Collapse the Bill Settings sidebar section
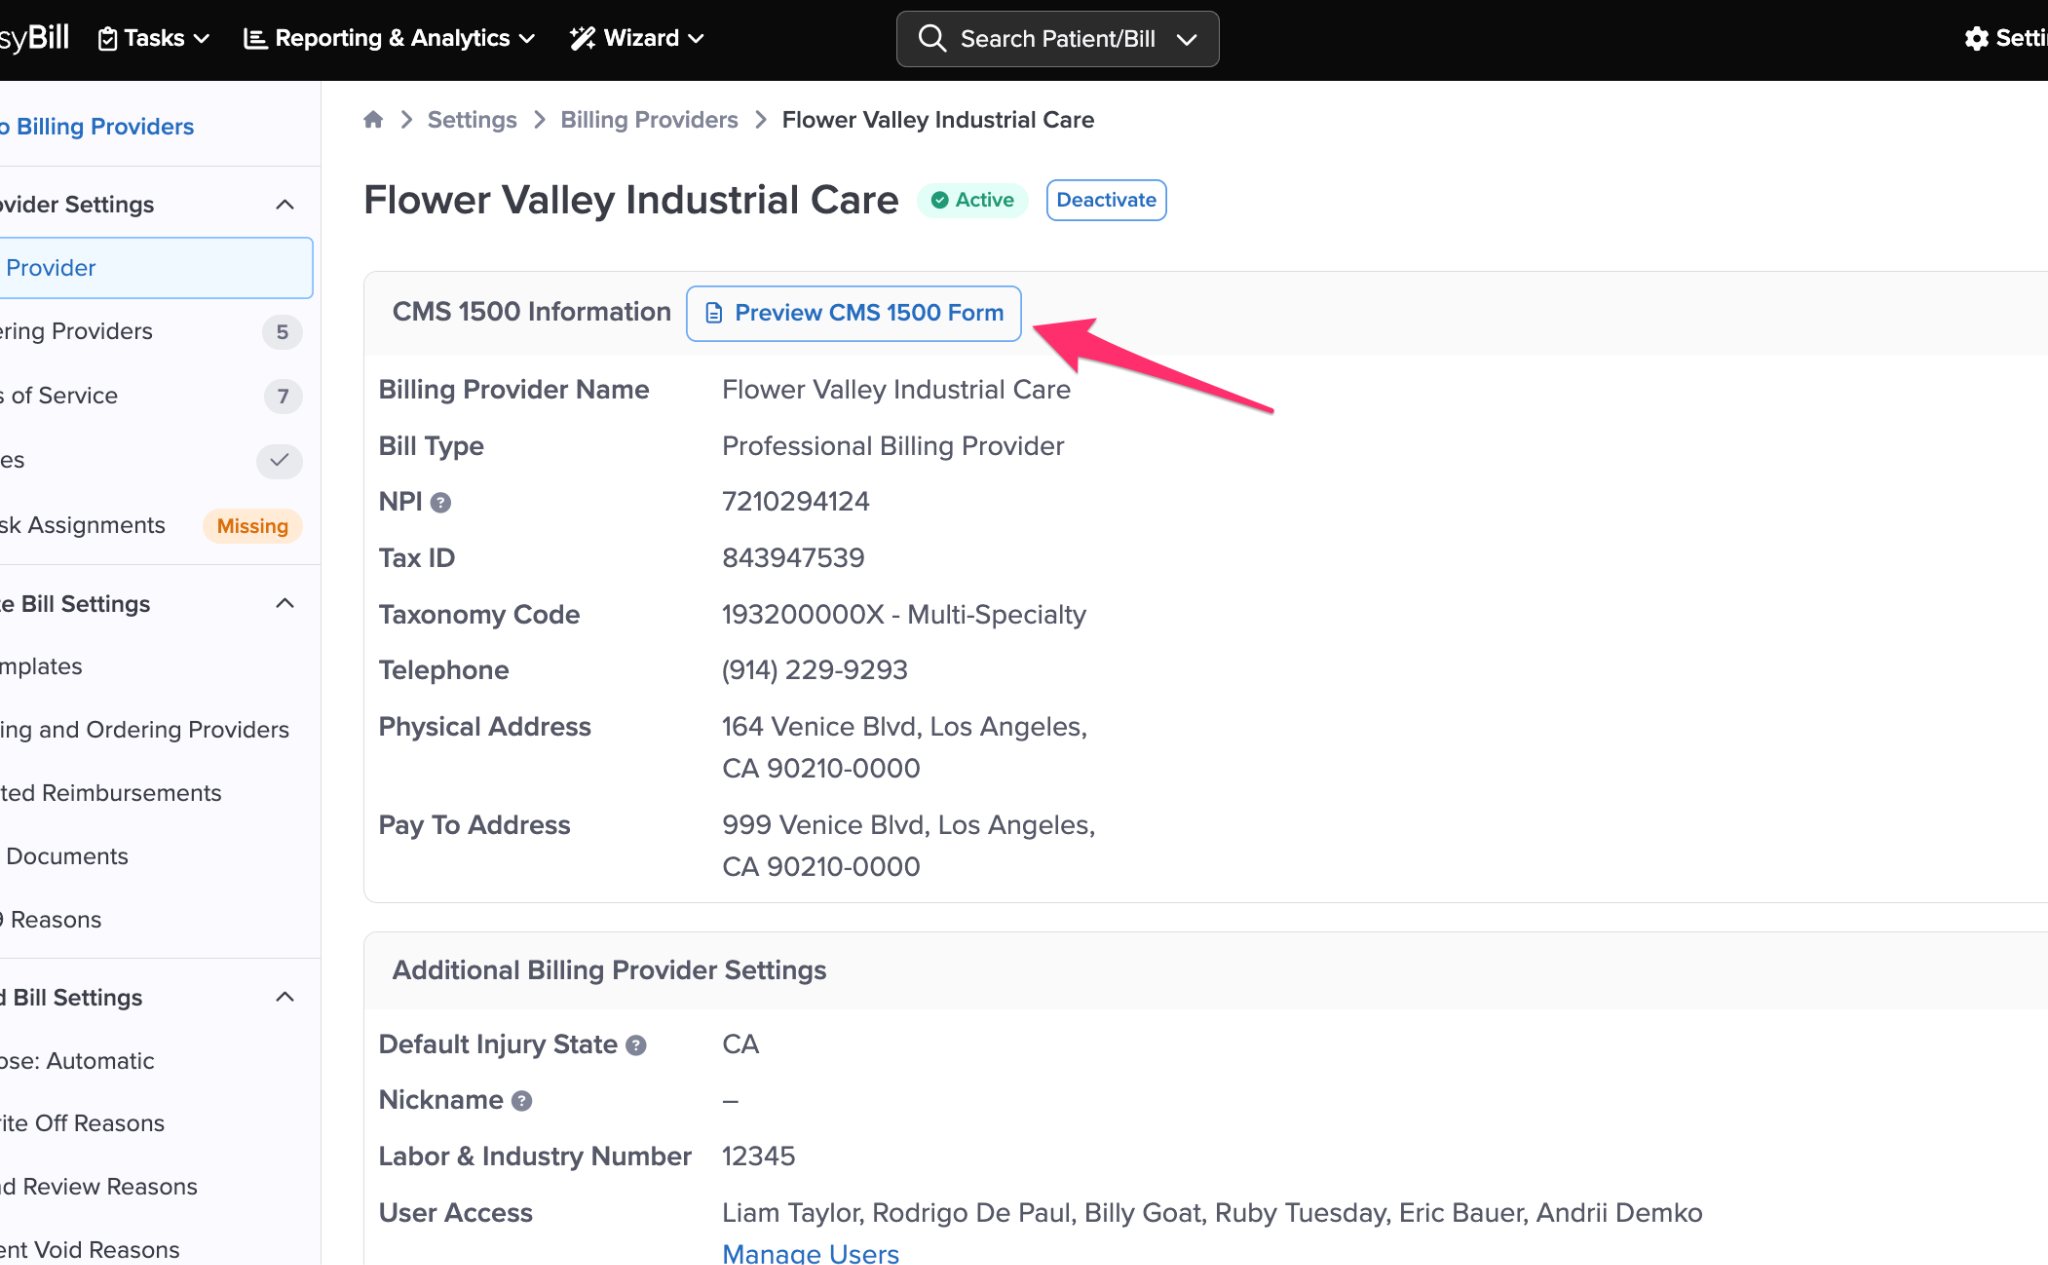The width and height of the screenshot is (2048, 1265). (285, 604)
